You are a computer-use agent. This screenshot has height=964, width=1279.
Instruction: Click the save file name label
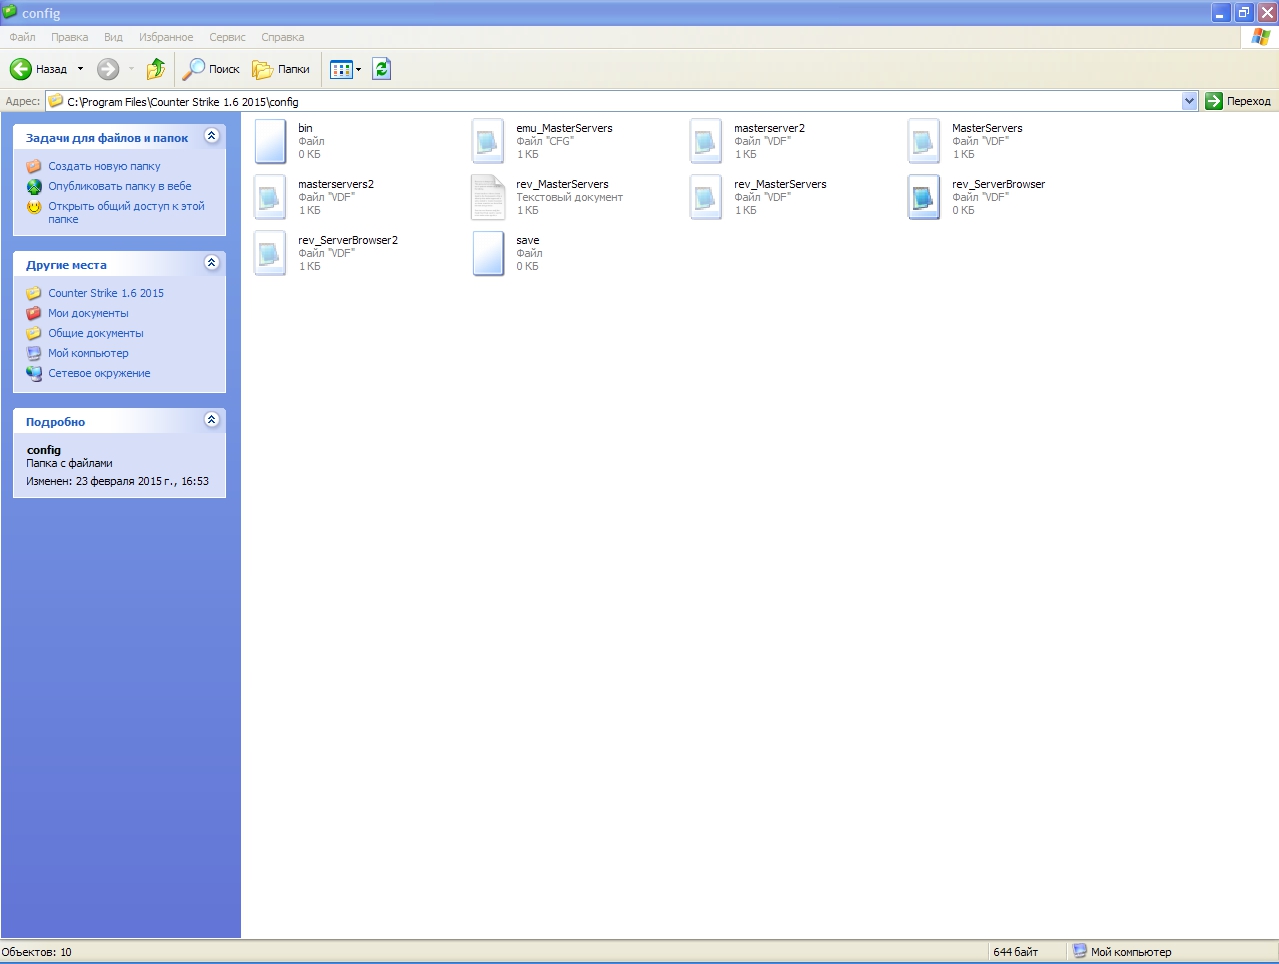[x=527, y=240]
